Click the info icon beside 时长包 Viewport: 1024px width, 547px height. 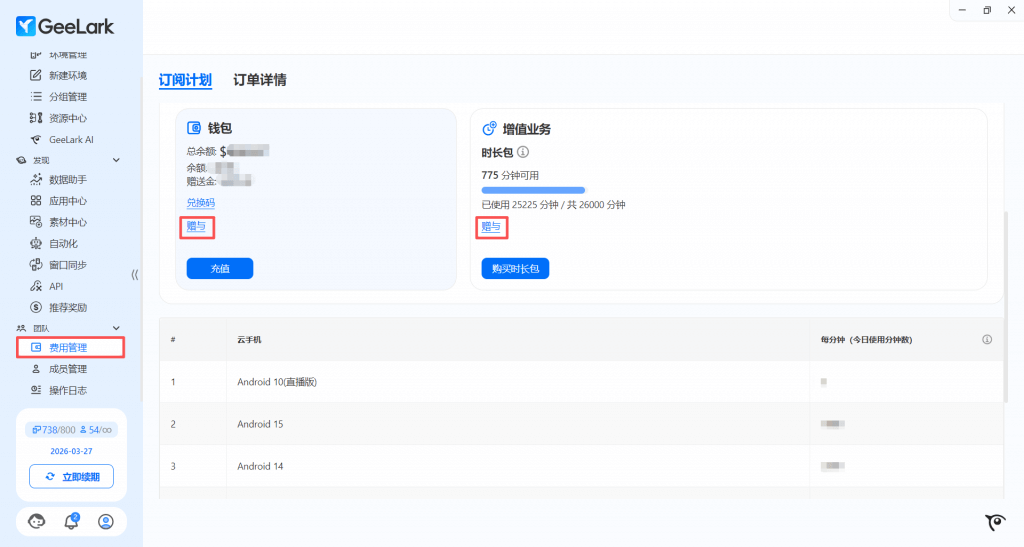[523, 152]
